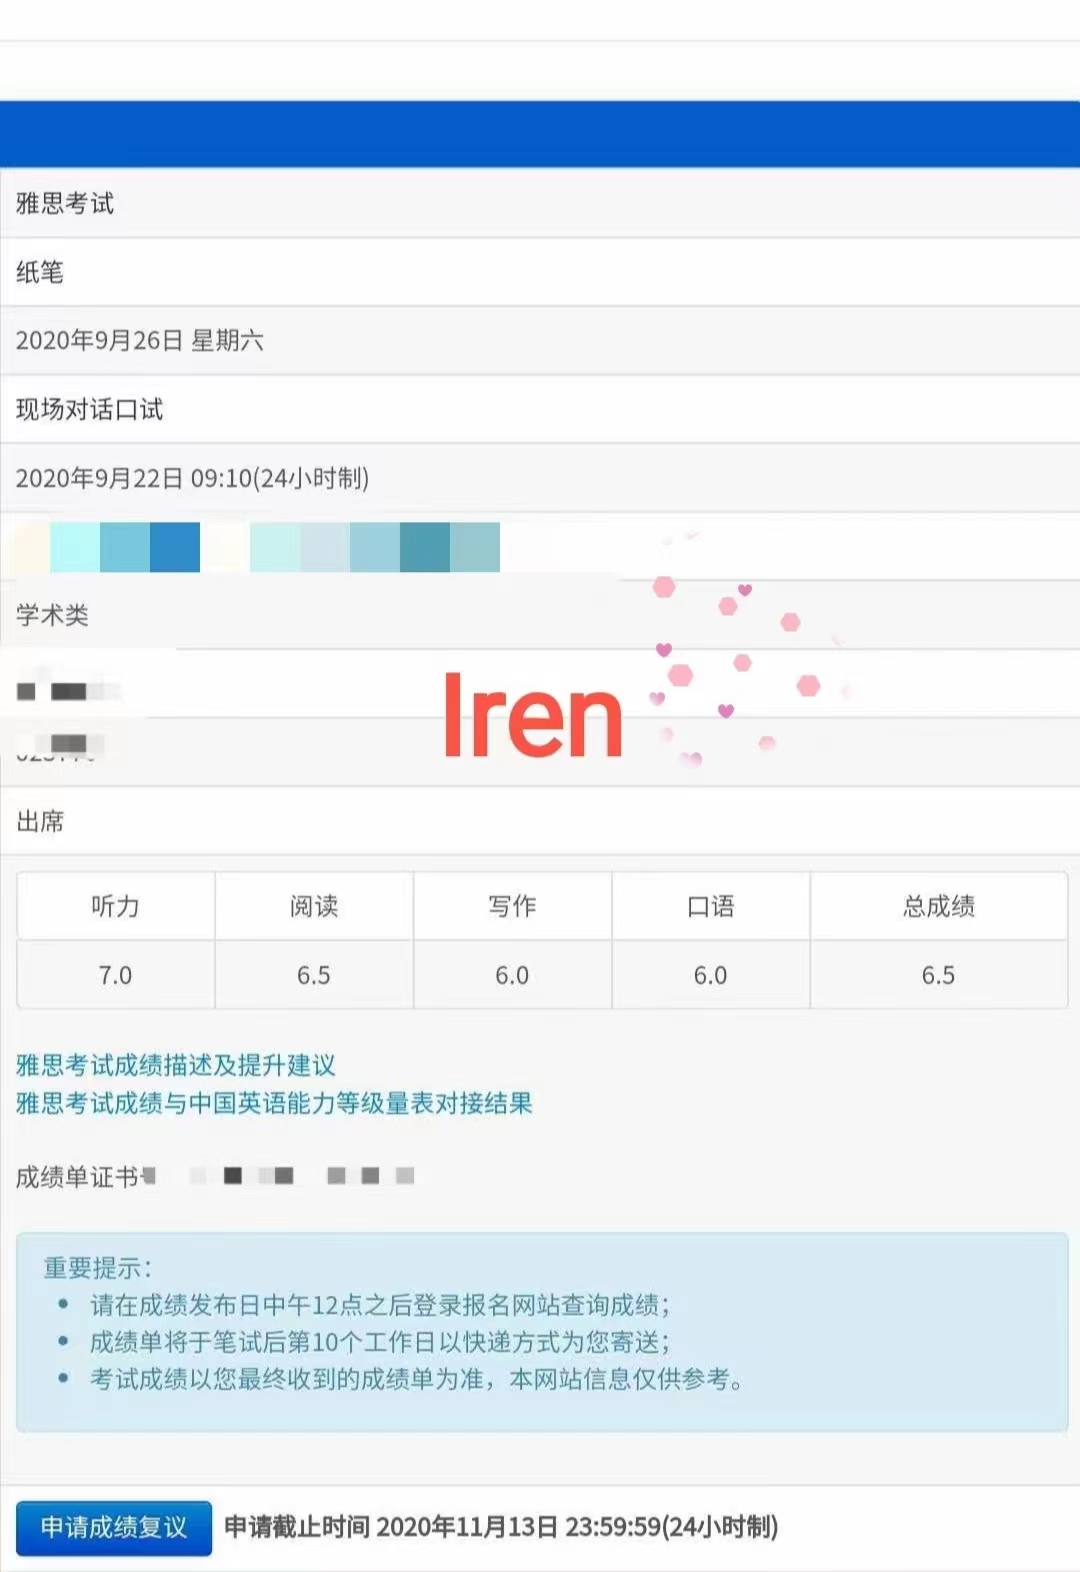Click the 纸笔 test format row
The height and width of the screenshot is (1572, 1080).
[x=540, y=272]
